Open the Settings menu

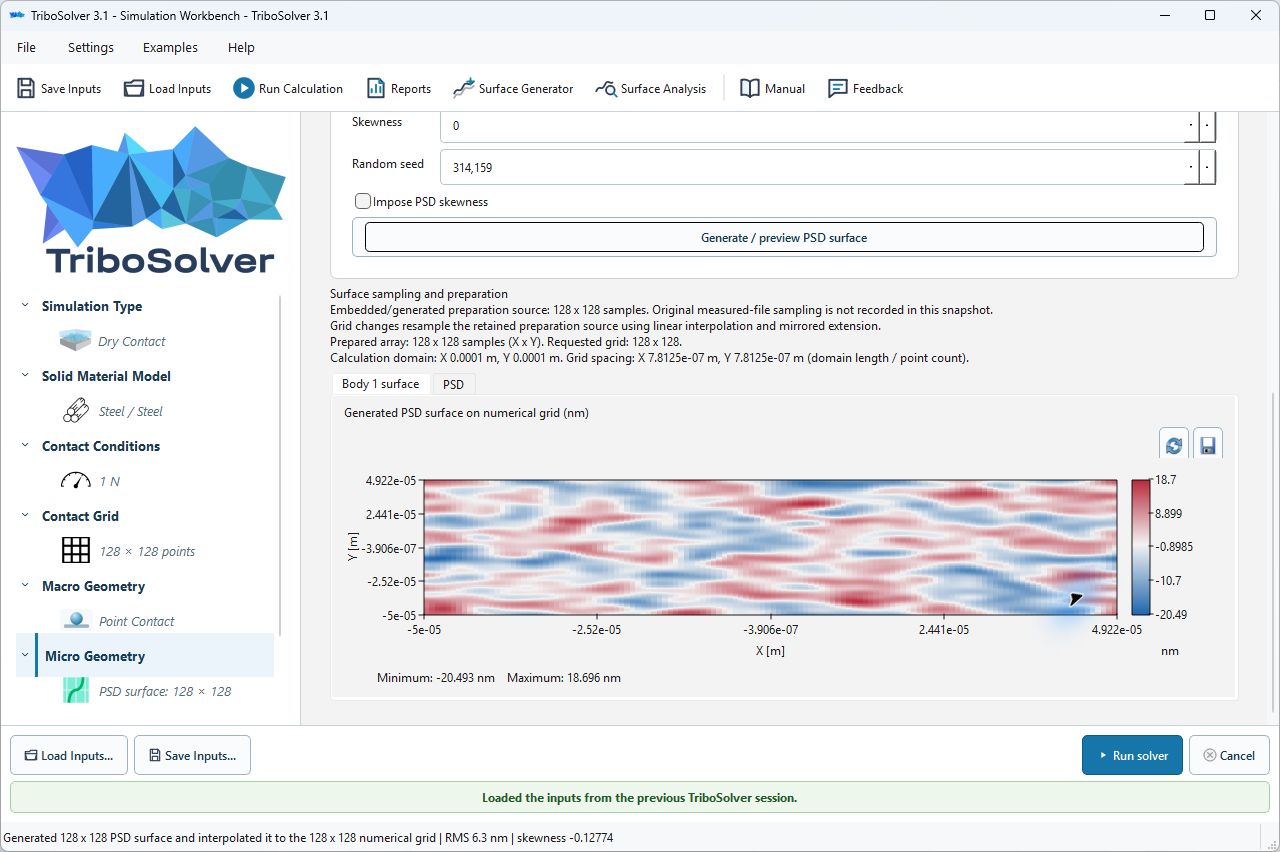point(91,47)
